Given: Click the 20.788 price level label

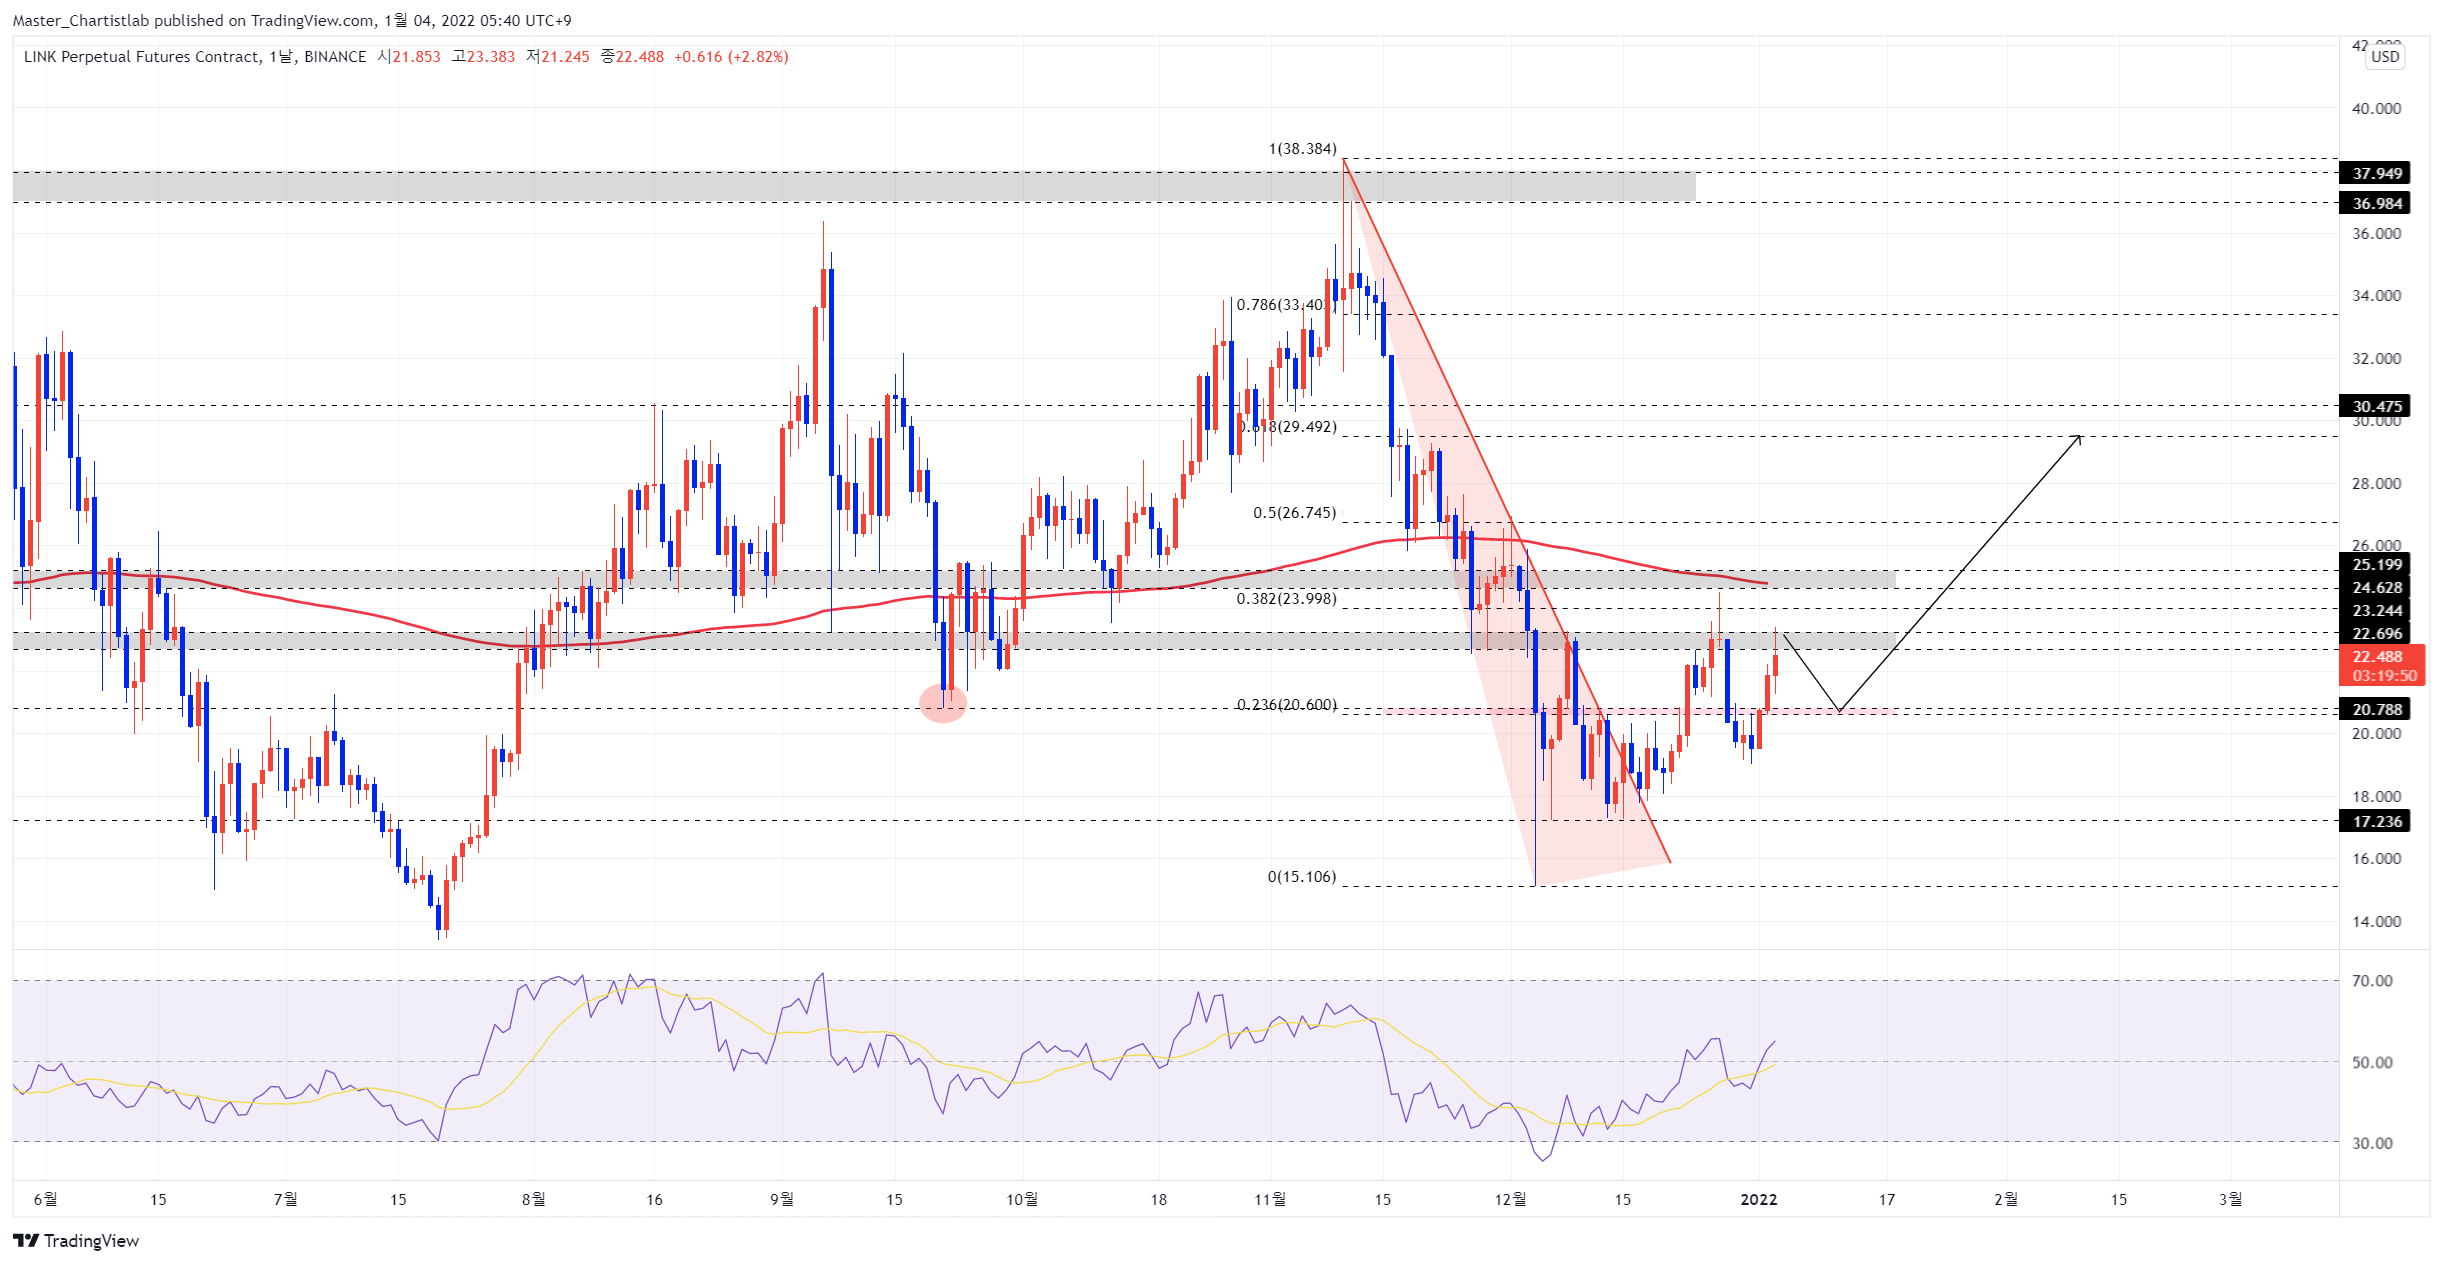Looking at the screenshot, I should (2375, 709).
